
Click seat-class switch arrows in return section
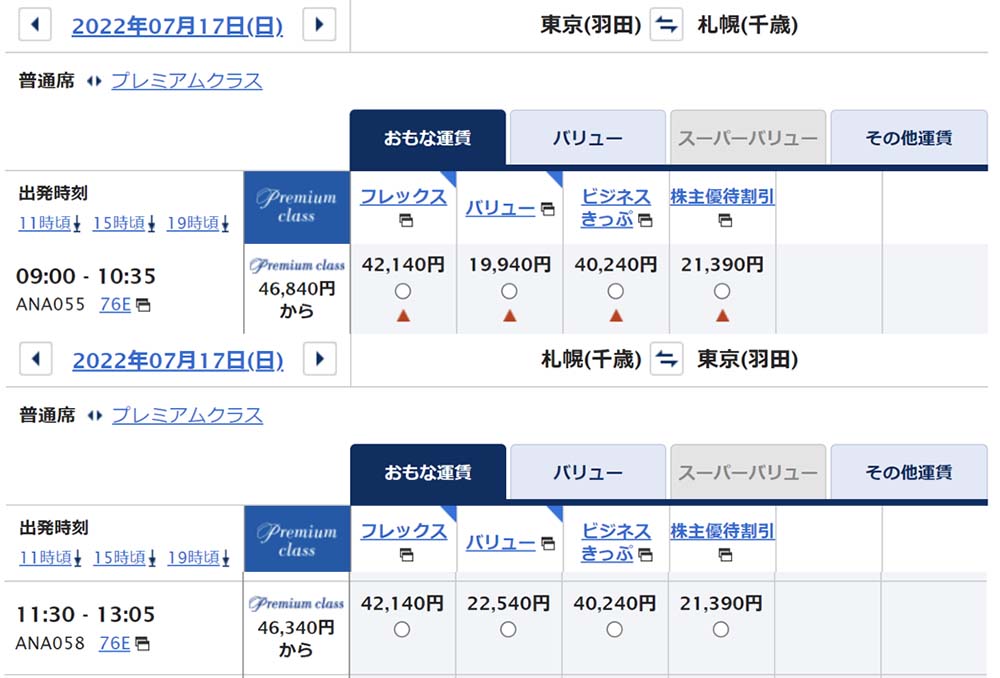95,415
